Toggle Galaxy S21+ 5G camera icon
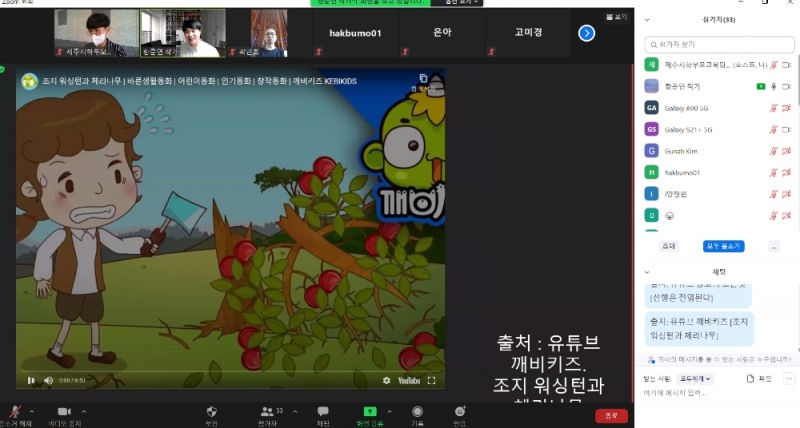Viewport: 800px width, 428px height. 787,130
